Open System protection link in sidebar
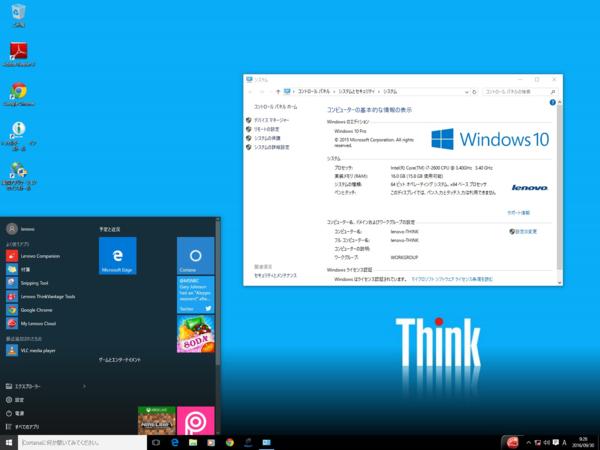 (267, 138)
